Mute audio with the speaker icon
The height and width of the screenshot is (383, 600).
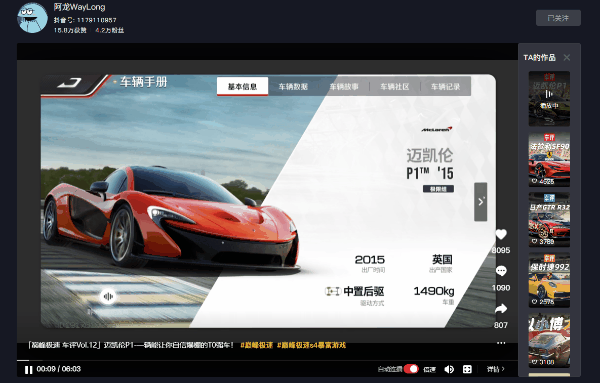pos(449,369)
